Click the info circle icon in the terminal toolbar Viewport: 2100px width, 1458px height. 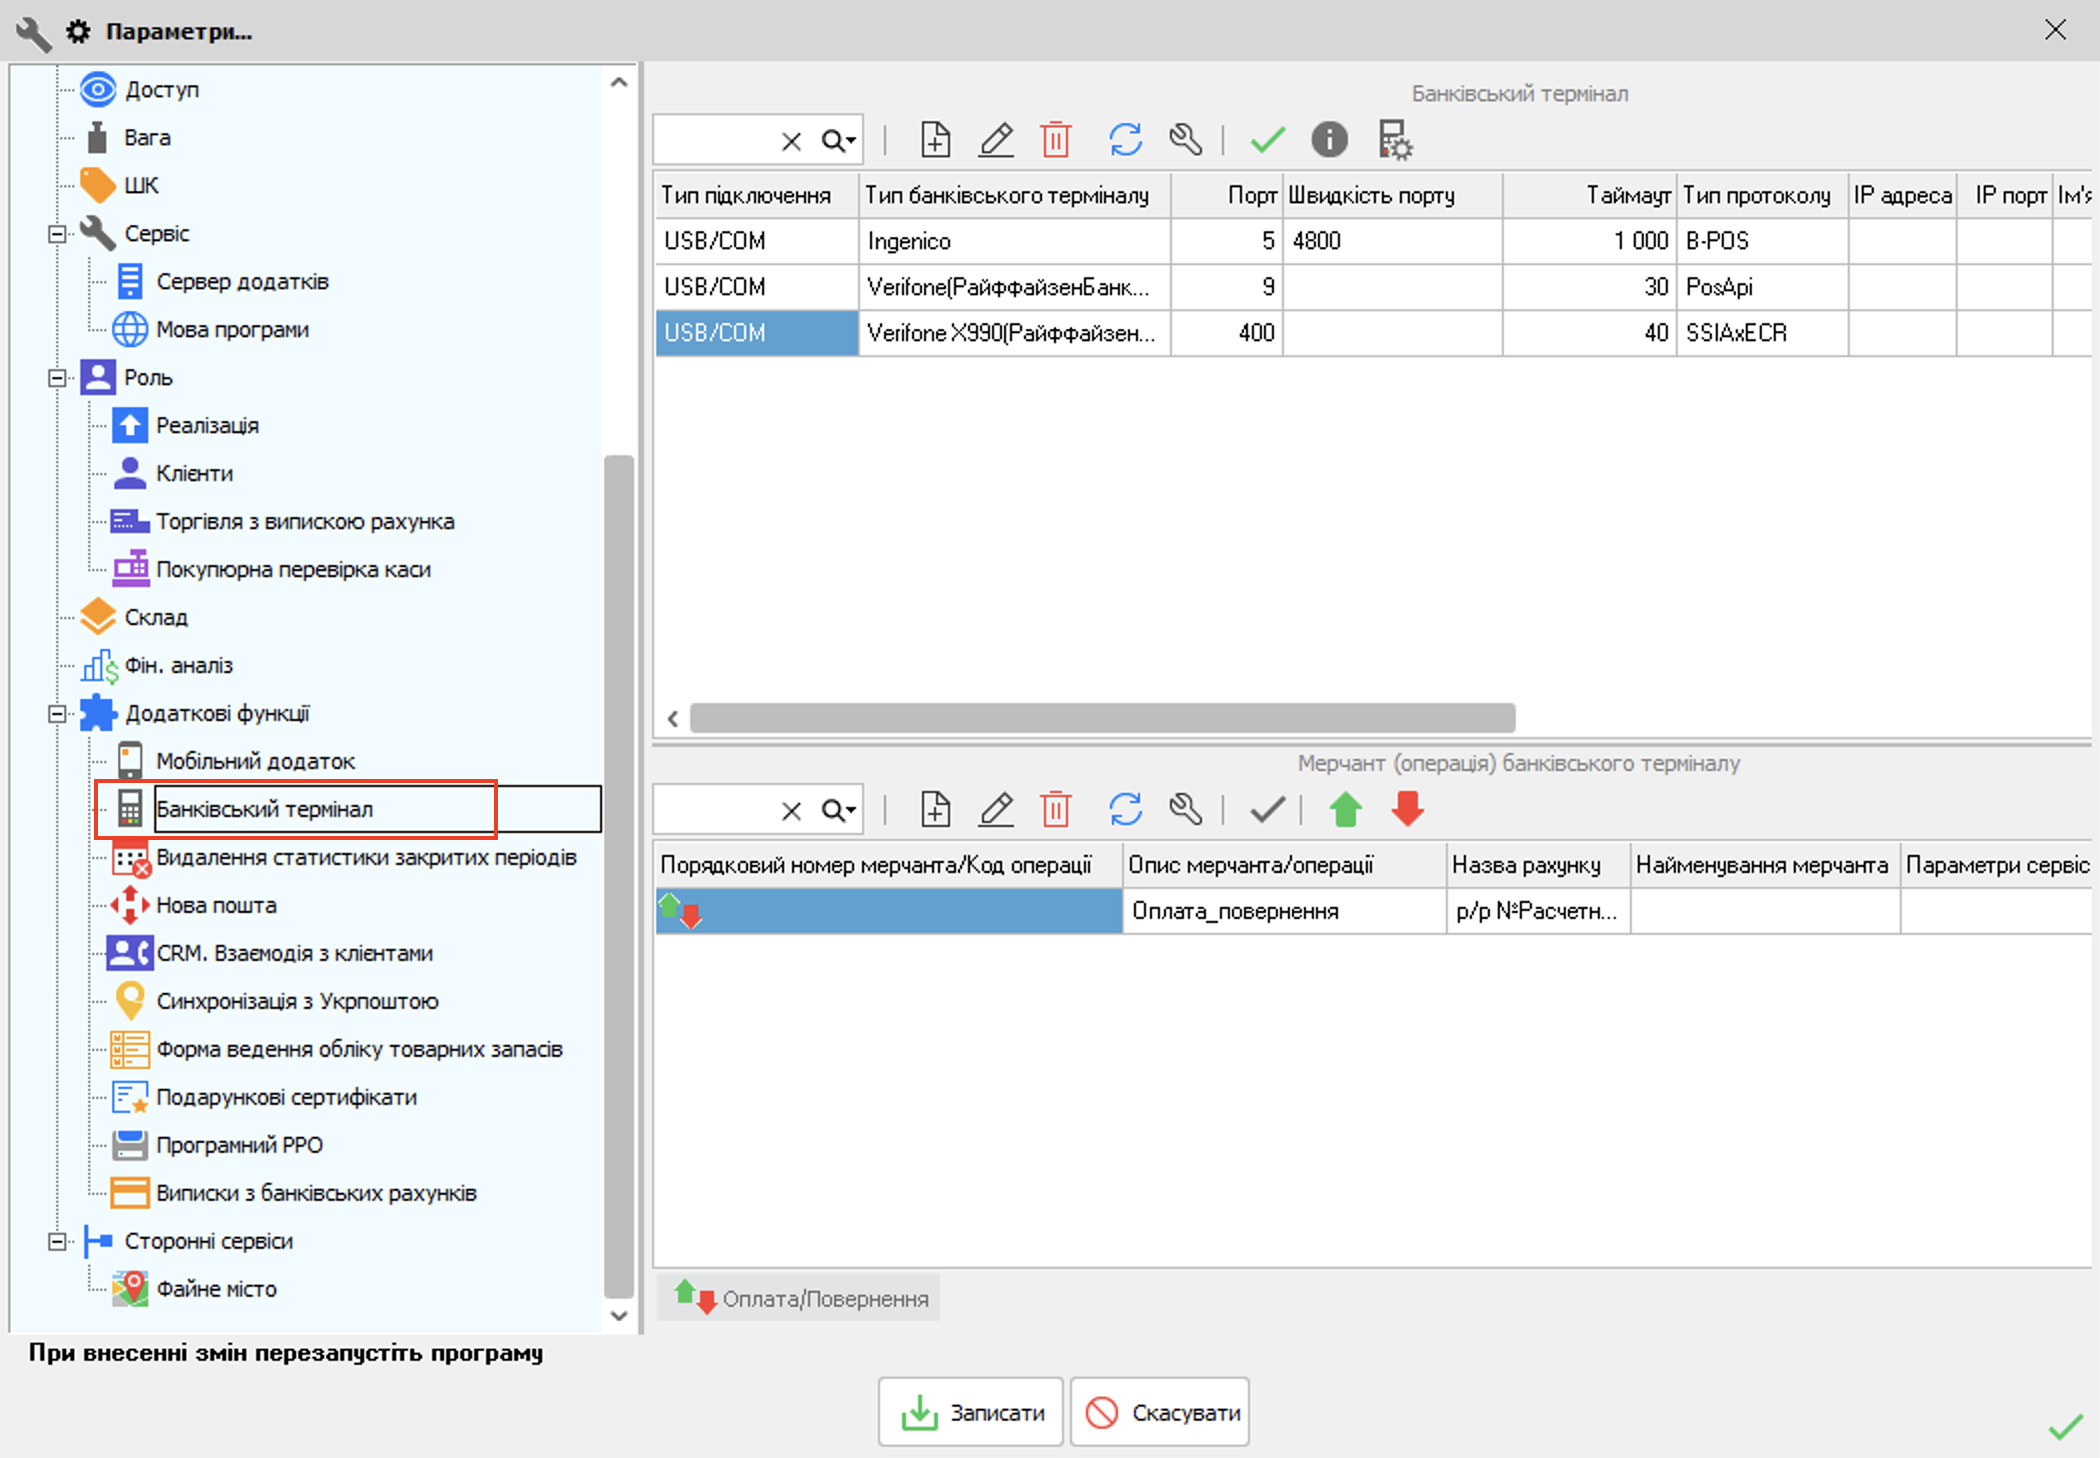pyautogui.click(x=1329, y=140)
